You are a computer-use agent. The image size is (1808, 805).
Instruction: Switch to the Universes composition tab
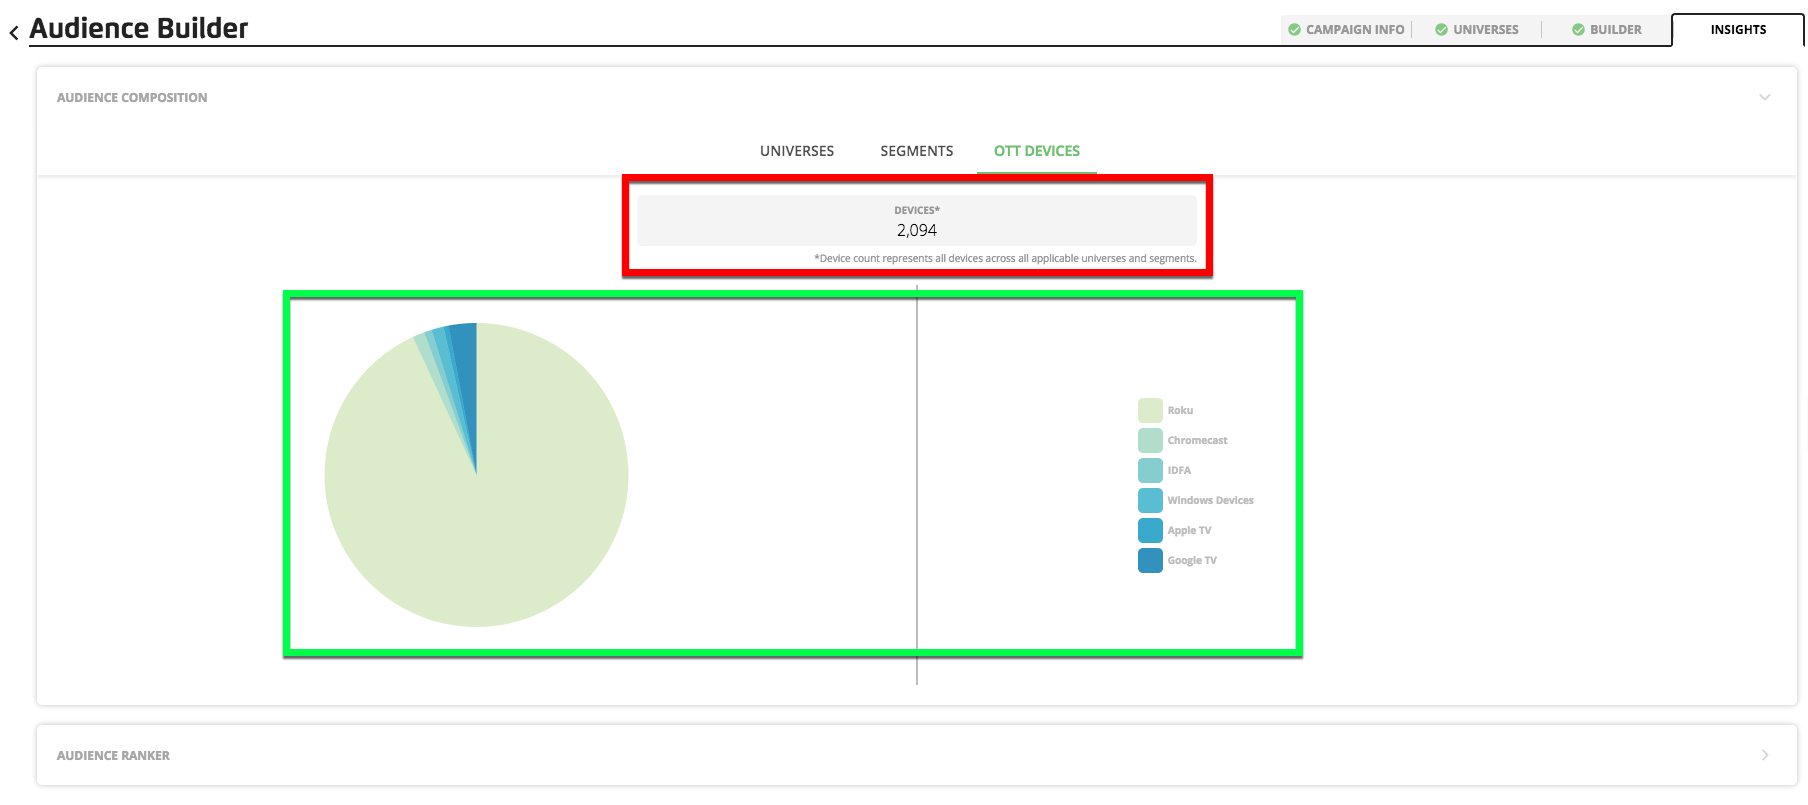(797, 151)
